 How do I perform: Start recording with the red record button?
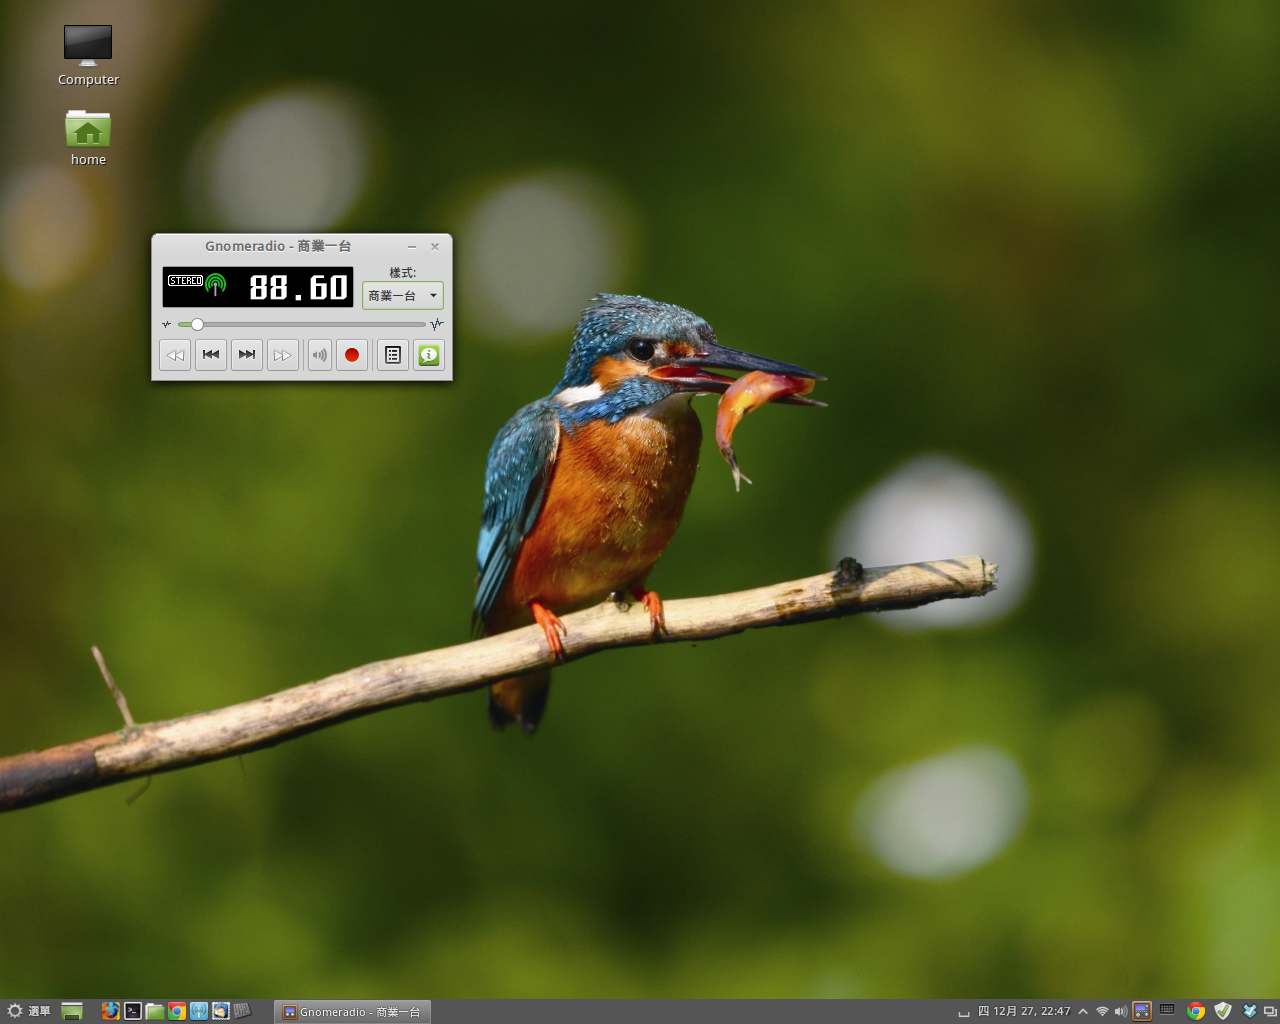coord(352,355)
